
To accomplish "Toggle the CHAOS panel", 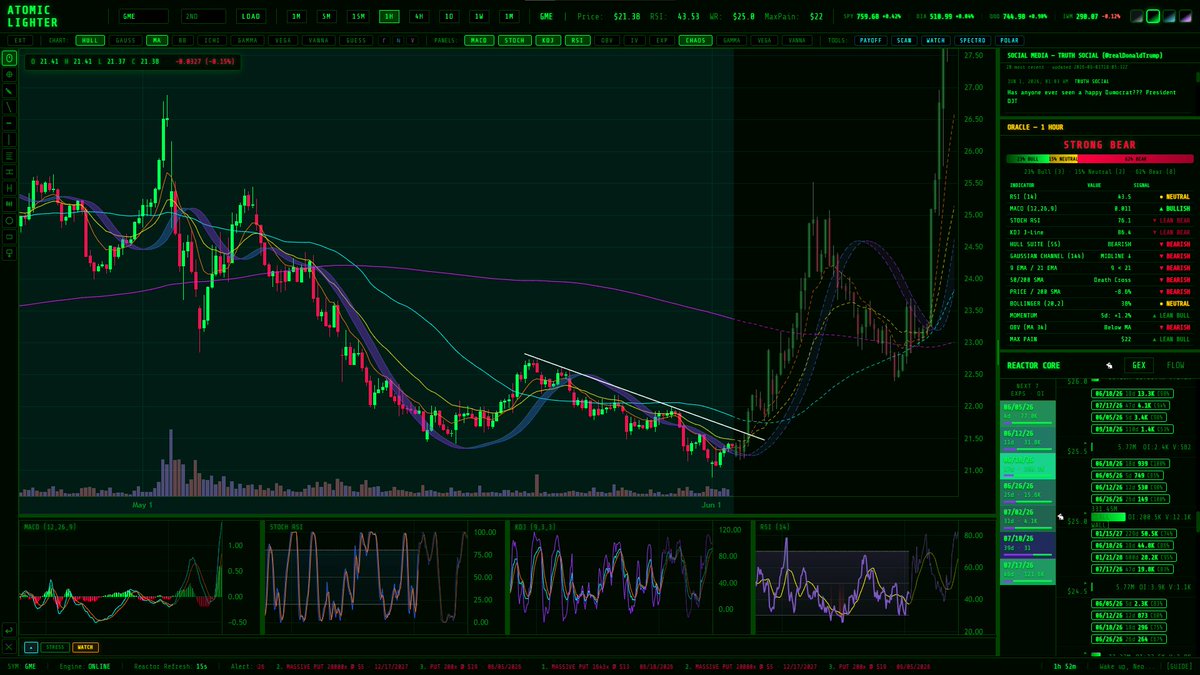I will (695, 40).
